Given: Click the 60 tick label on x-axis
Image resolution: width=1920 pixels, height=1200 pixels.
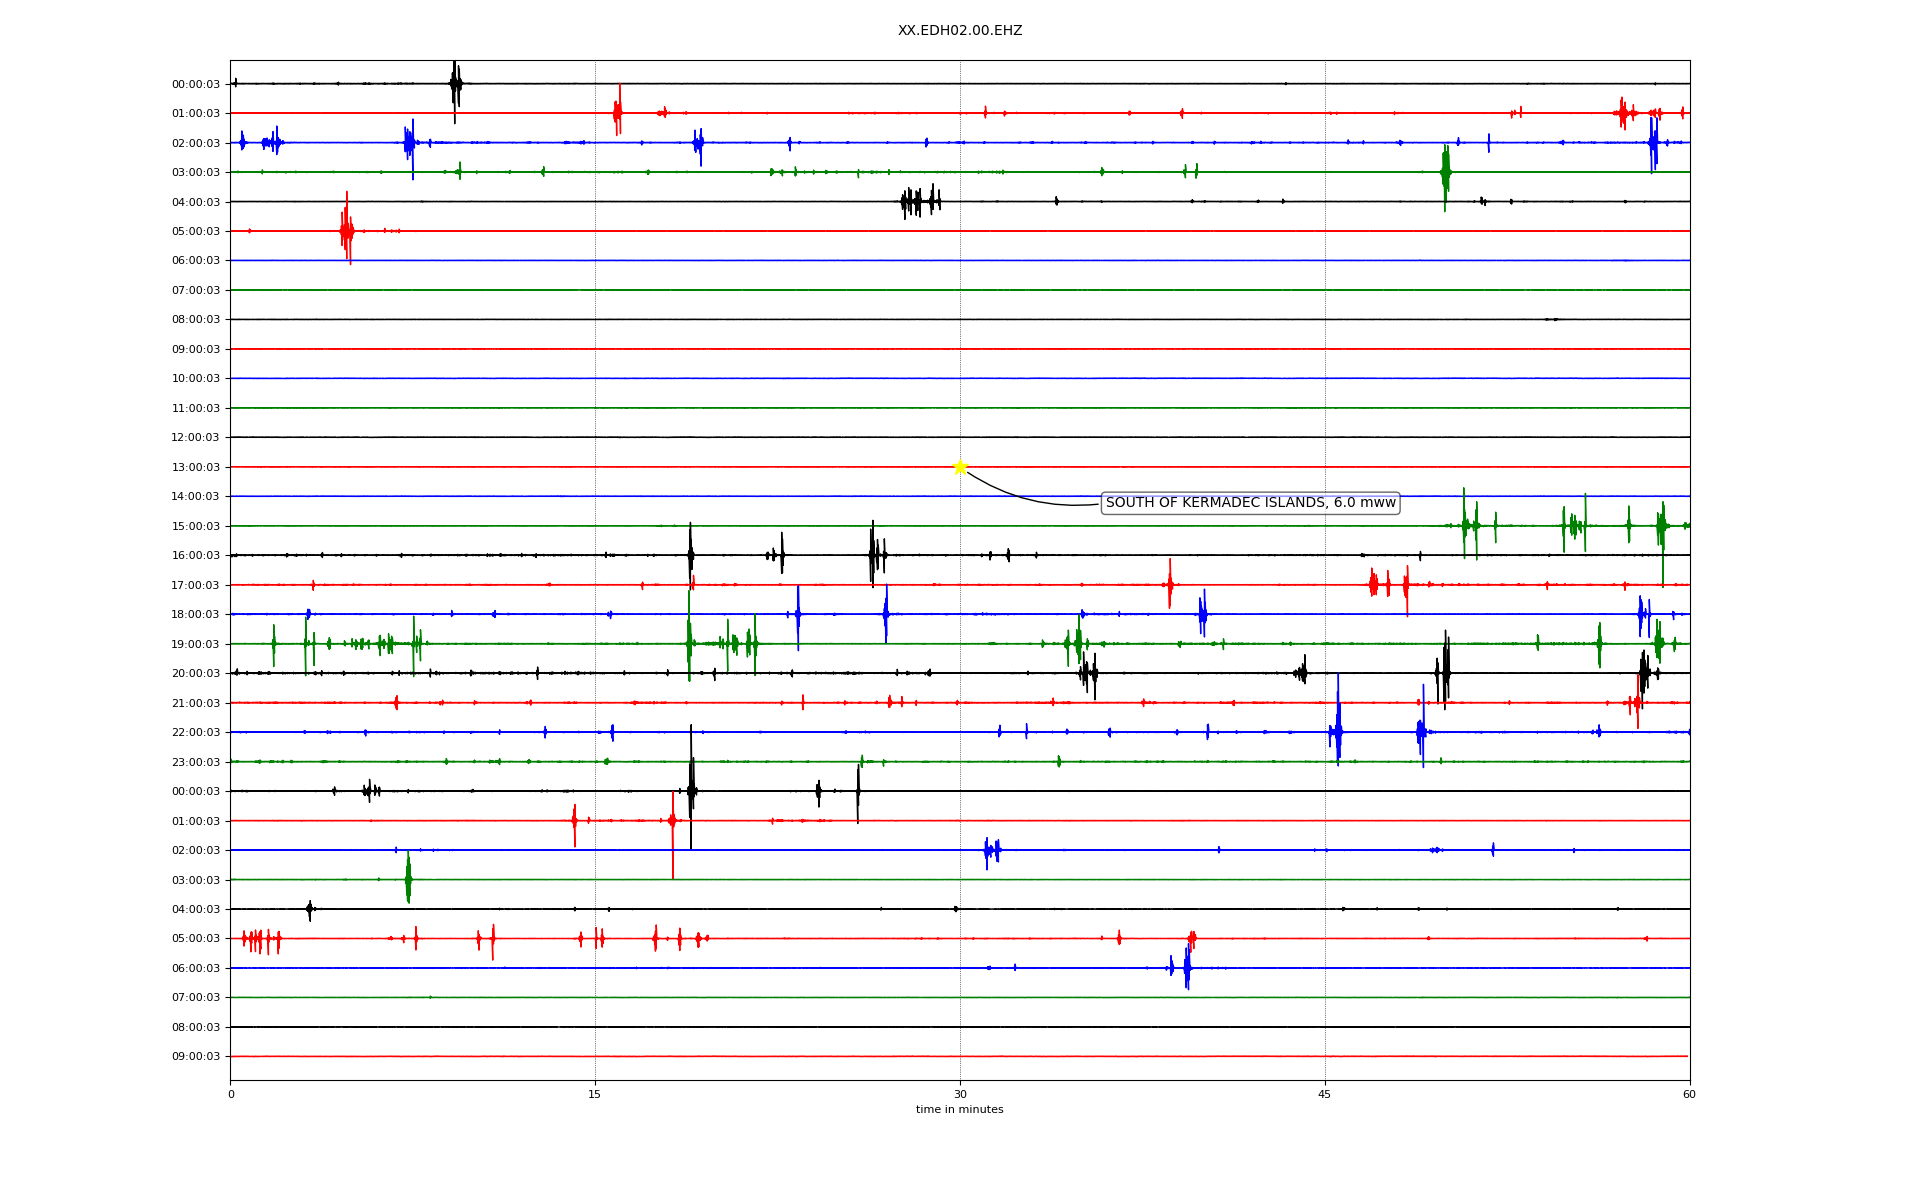Looking at the screenshot, I should pyautogui.click(x=1689, y=1094).
